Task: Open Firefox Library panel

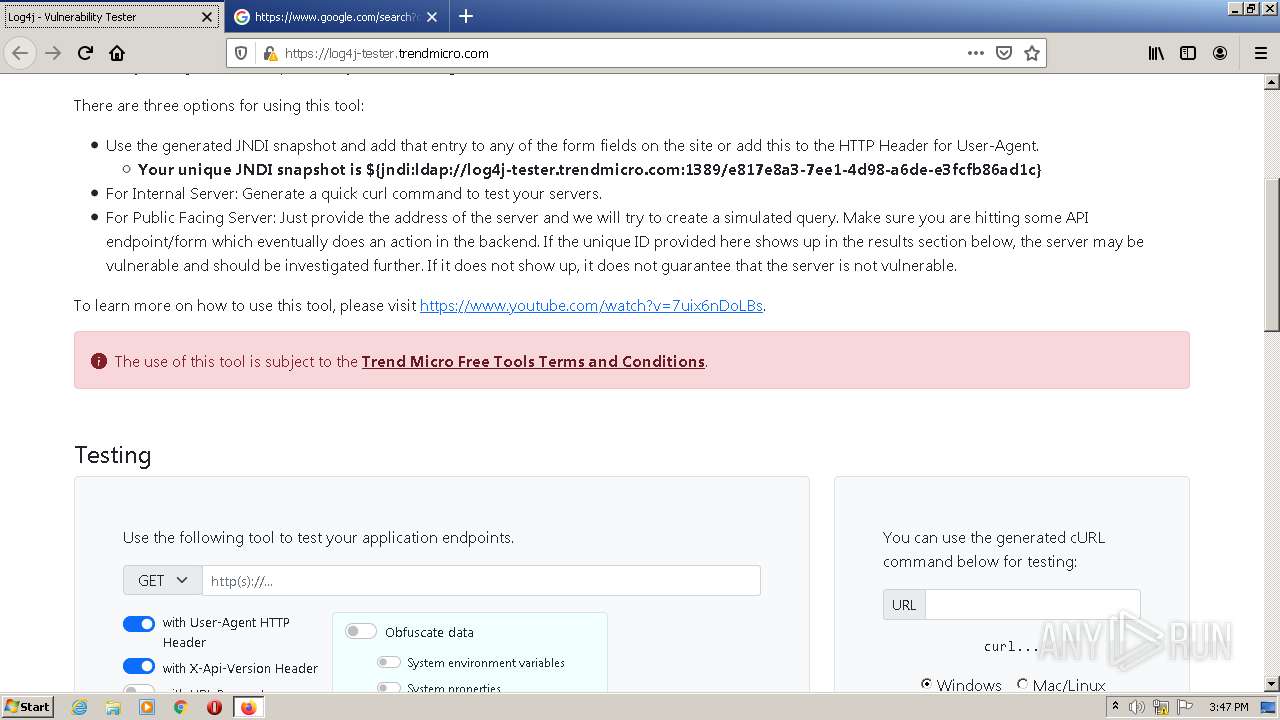Action: coord(1156,53)
